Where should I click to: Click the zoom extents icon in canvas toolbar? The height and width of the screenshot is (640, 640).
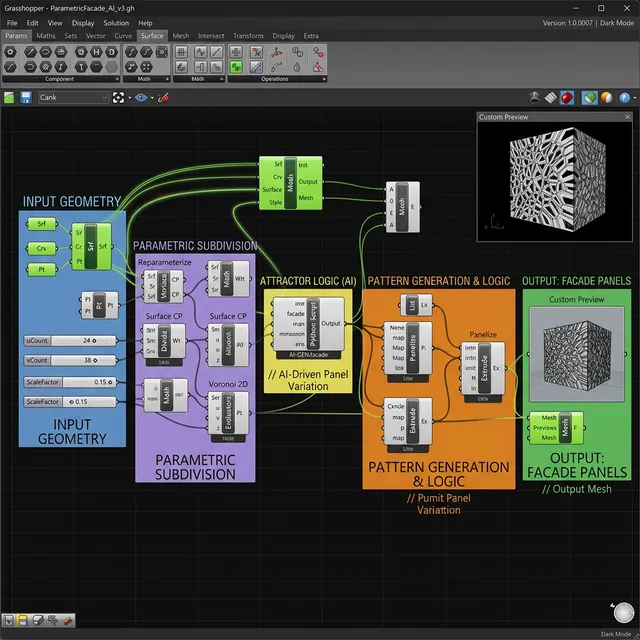119,98
